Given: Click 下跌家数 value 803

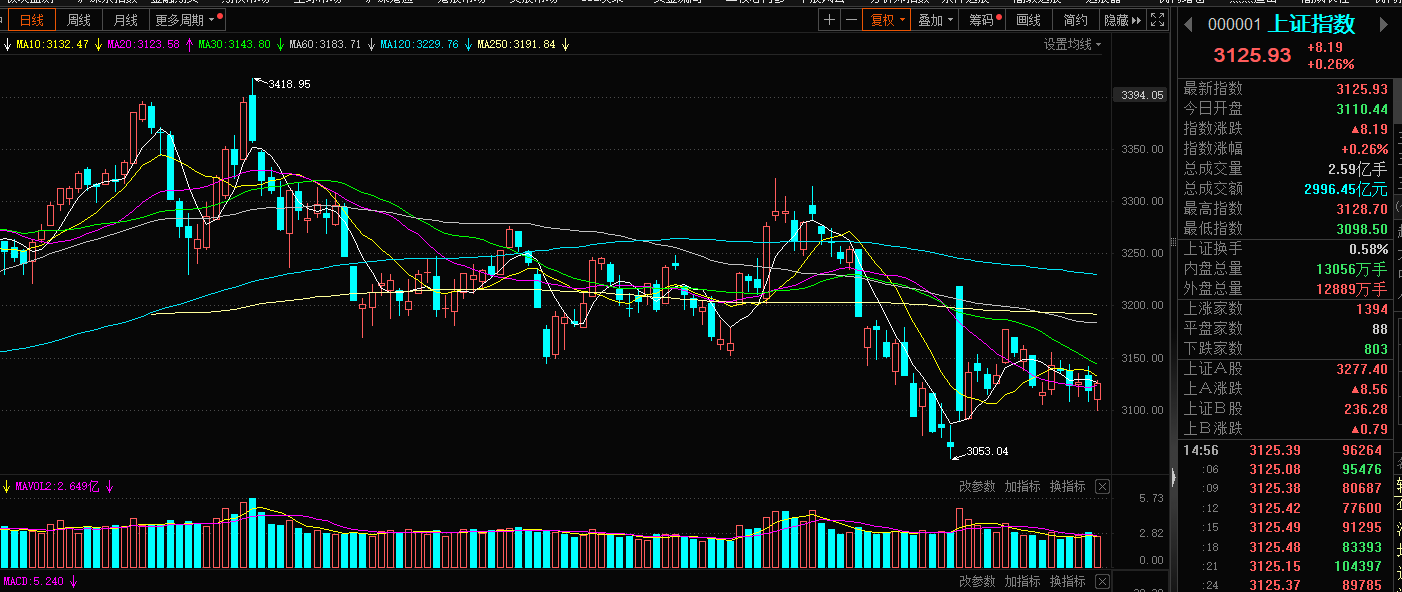Looking at the screenshot, I should 1376,349.
